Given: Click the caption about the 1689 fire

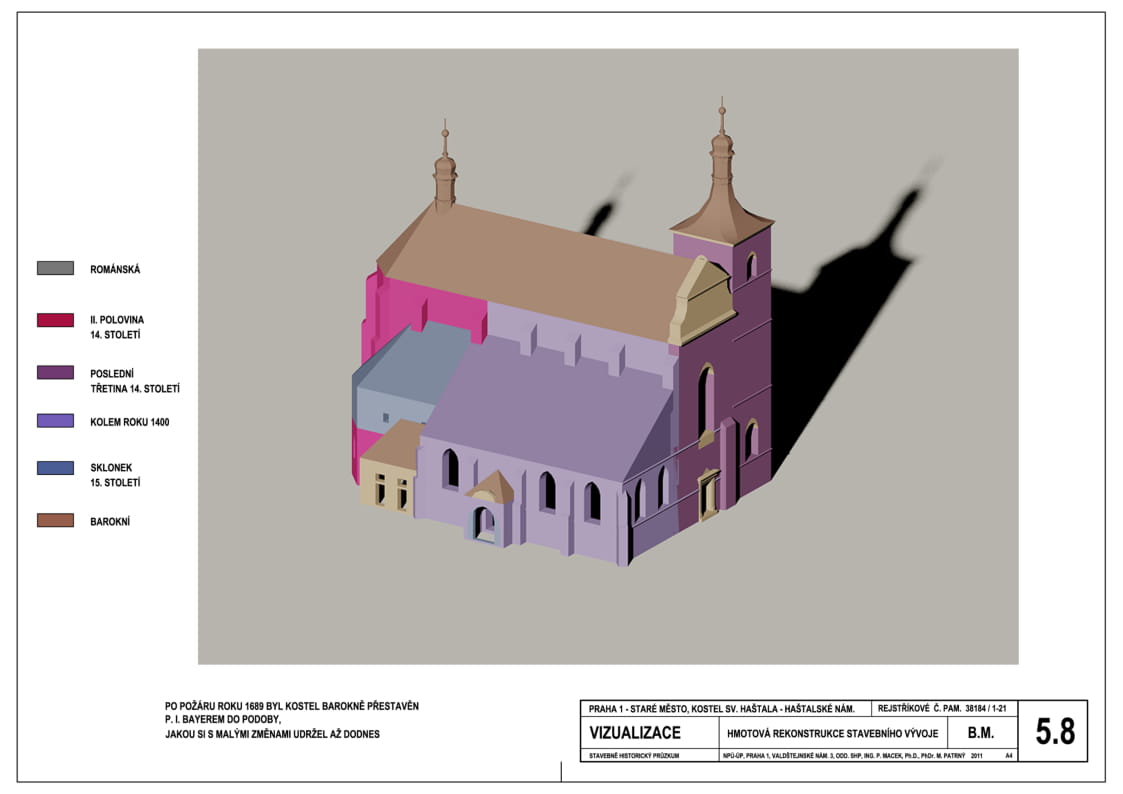Looking at the screenshot, I should tap(291, 720).
